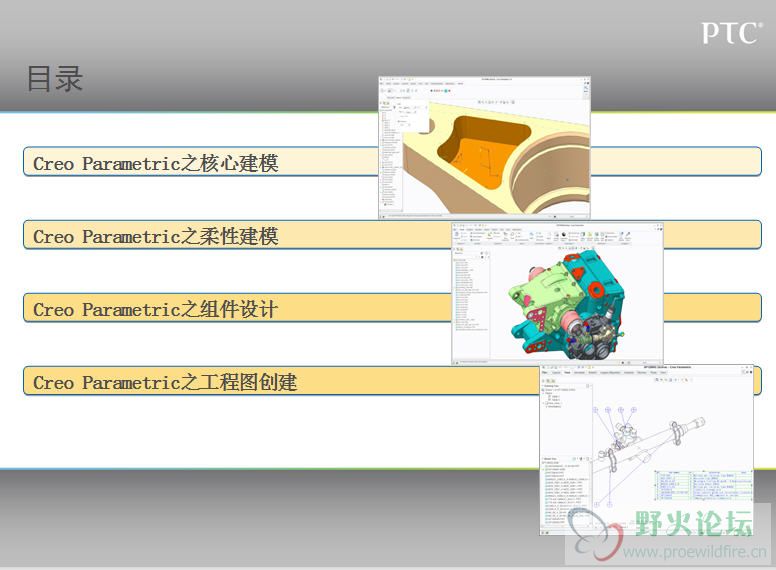Click the PTC logo
The image size is (776, 570).
tap(730, 33)
